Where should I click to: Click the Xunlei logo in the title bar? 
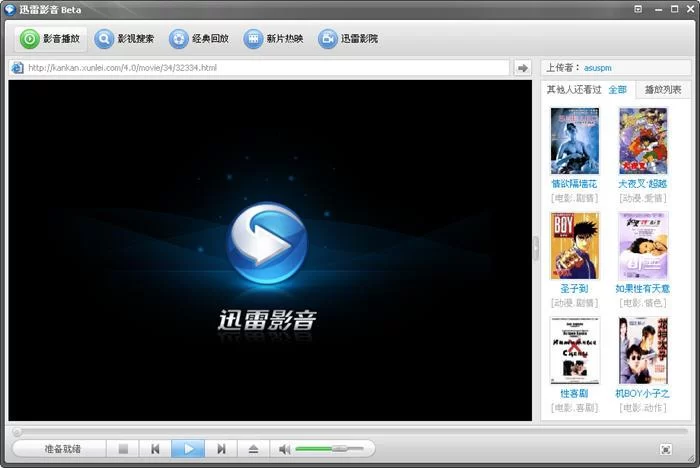pyautogui.click(x=10, y=9)
